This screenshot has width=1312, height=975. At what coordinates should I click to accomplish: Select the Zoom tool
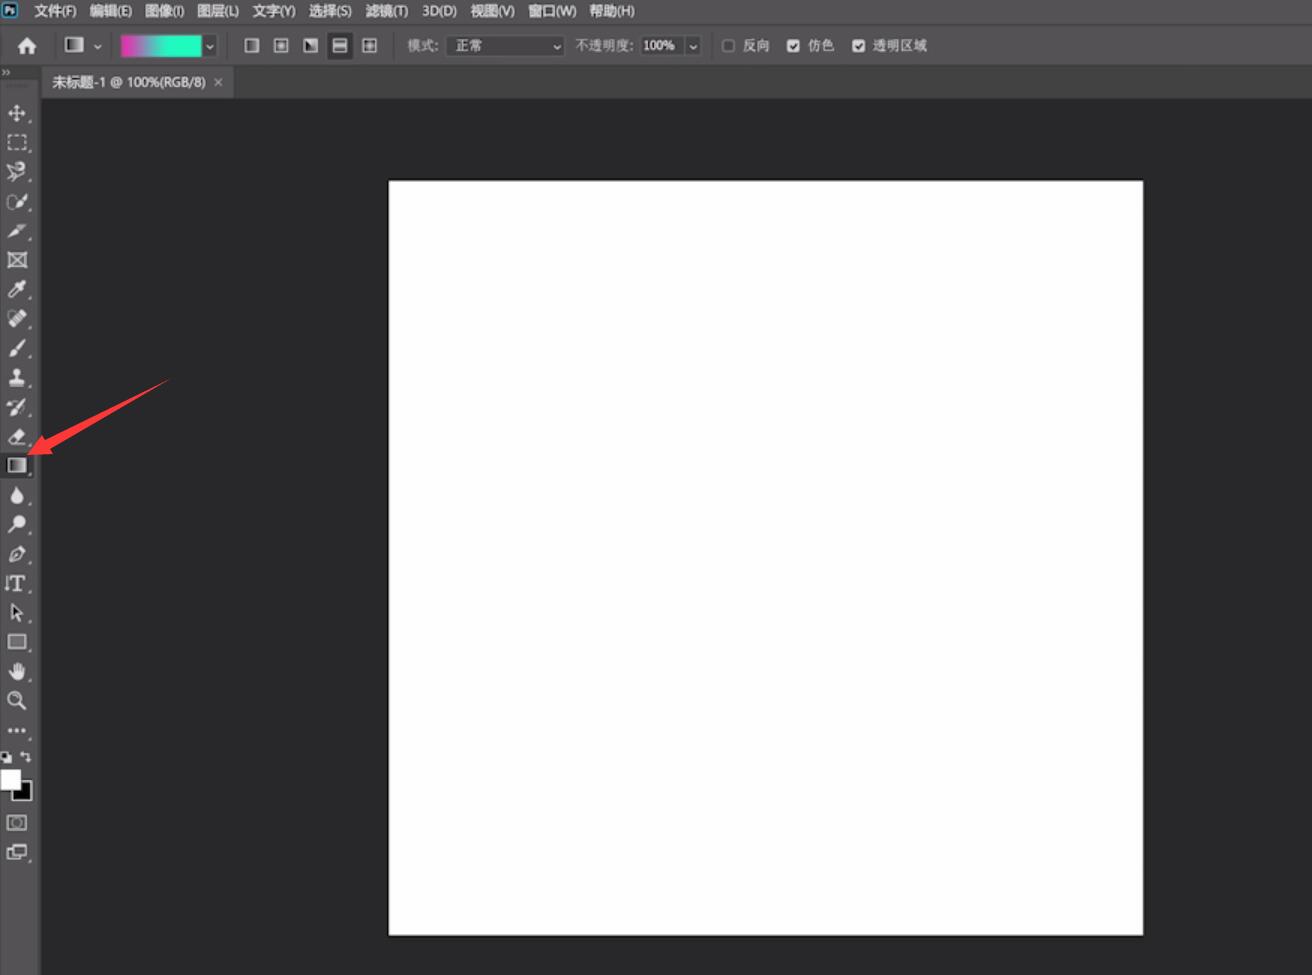17,701
